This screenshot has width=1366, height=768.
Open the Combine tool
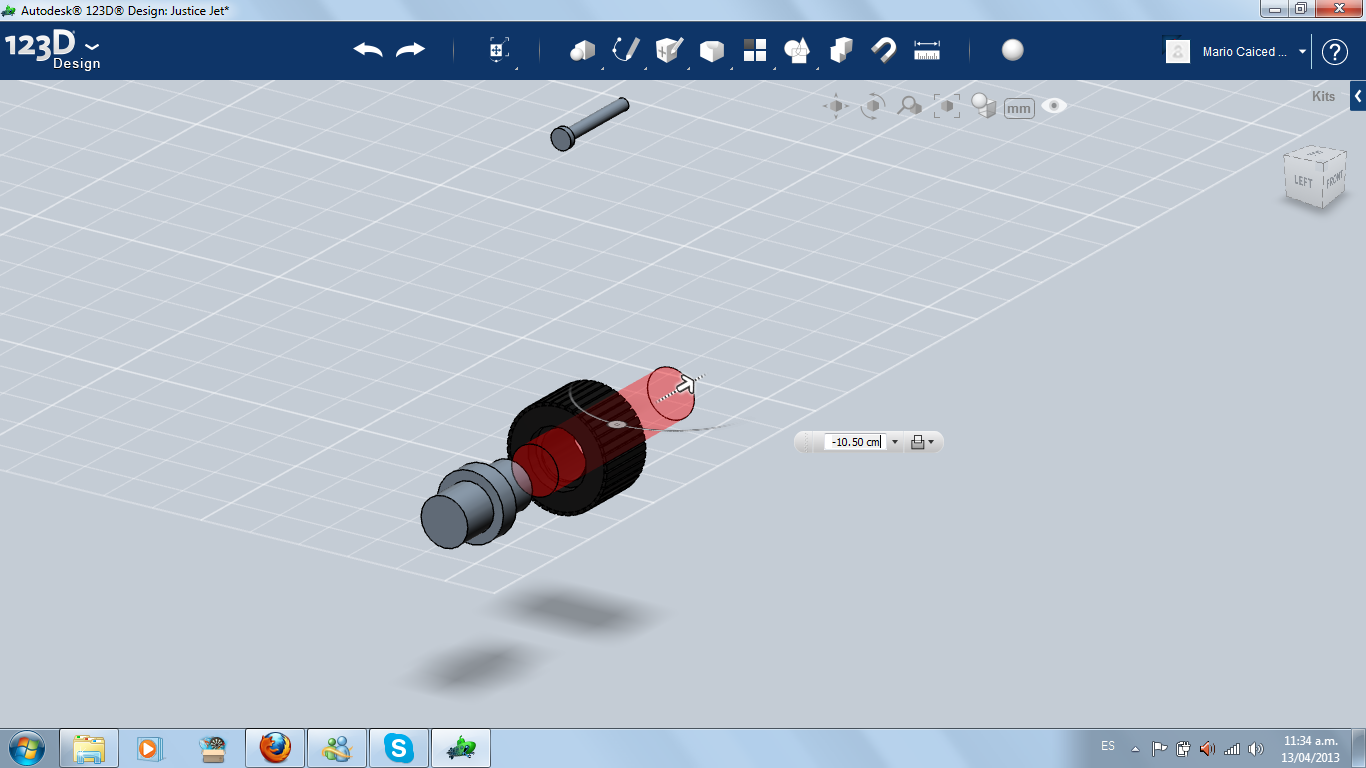841,50
